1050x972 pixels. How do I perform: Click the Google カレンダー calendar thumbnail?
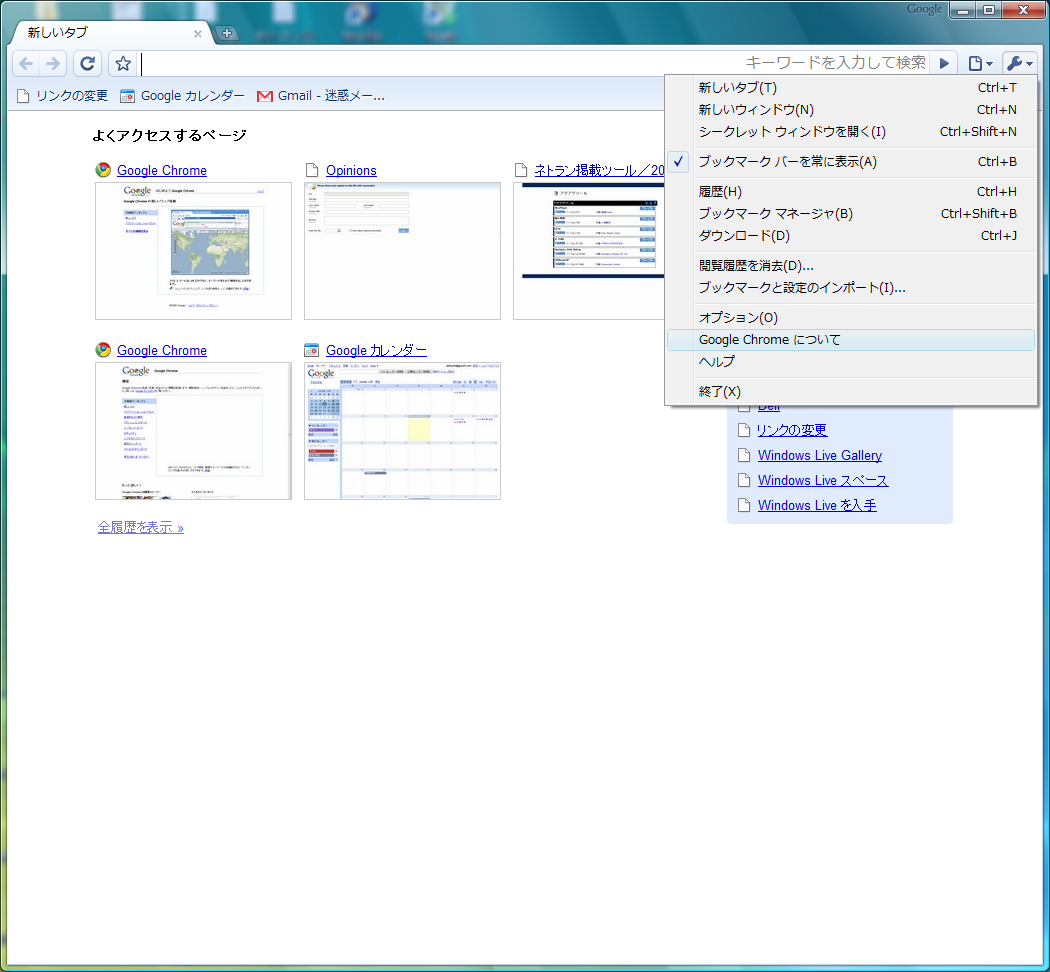click(402, 431)
